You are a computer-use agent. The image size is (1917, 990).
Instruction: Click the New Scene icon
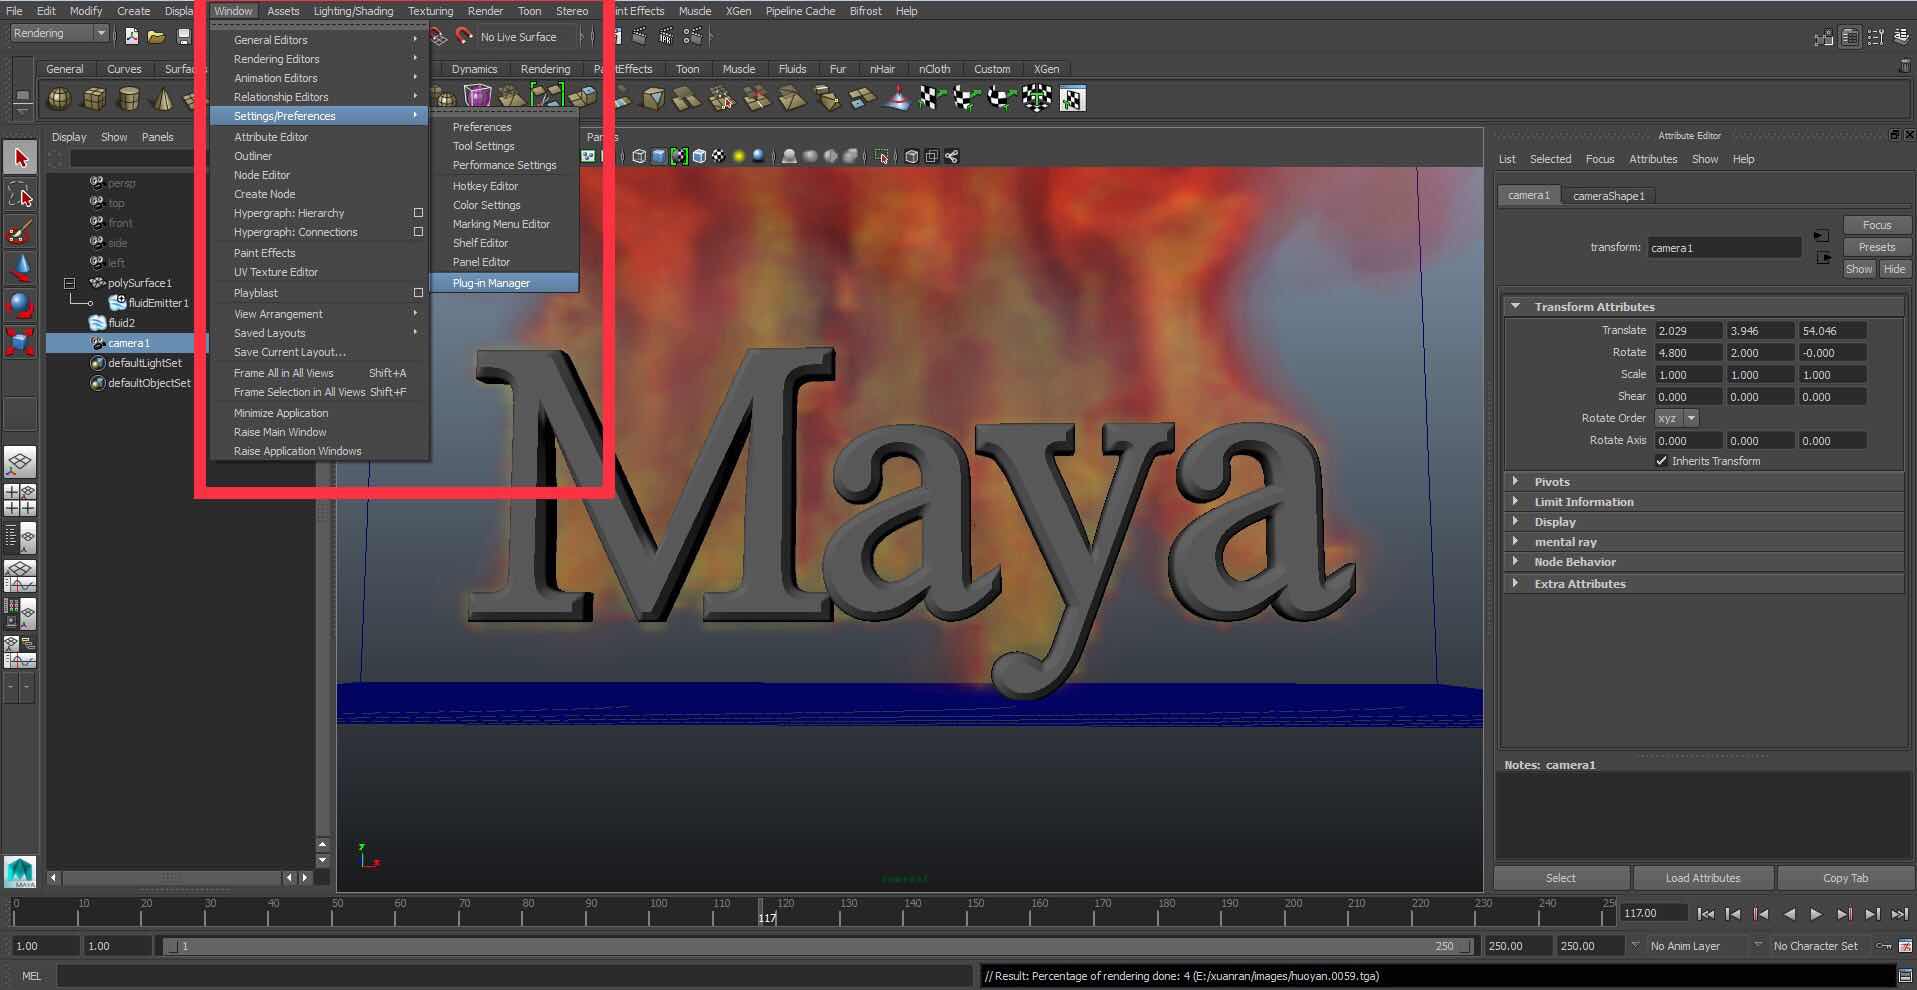(132, 36)
